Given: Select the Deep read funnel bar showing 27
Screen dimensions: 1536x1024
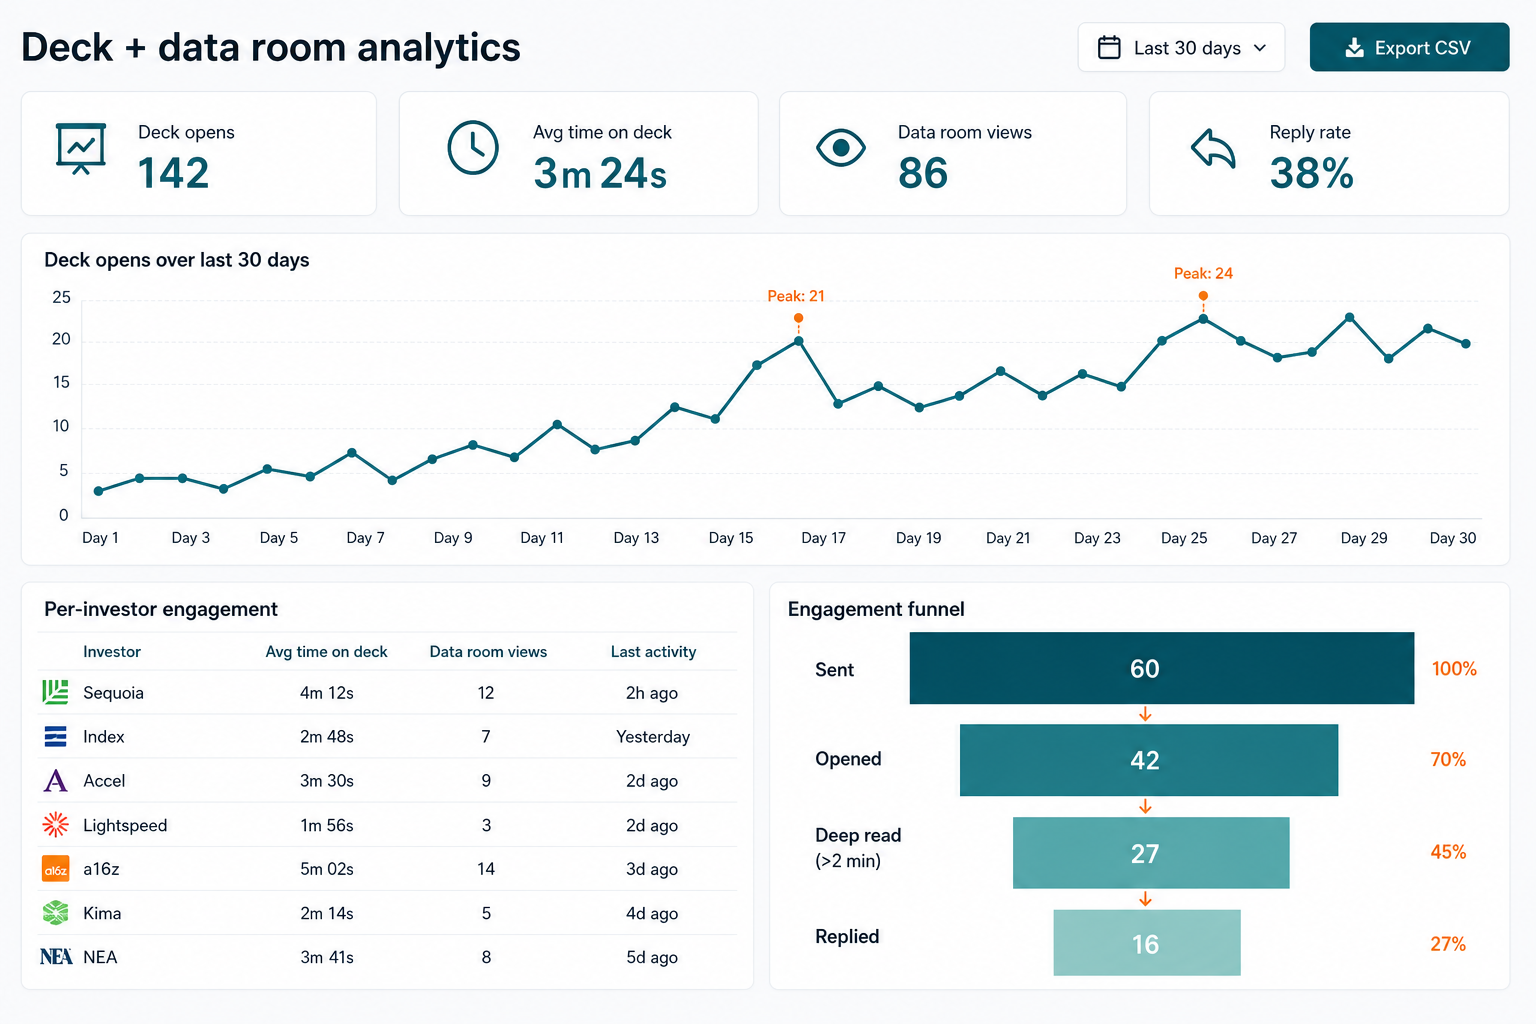Looking at the screenshot, I should [x=1151, y=853].
